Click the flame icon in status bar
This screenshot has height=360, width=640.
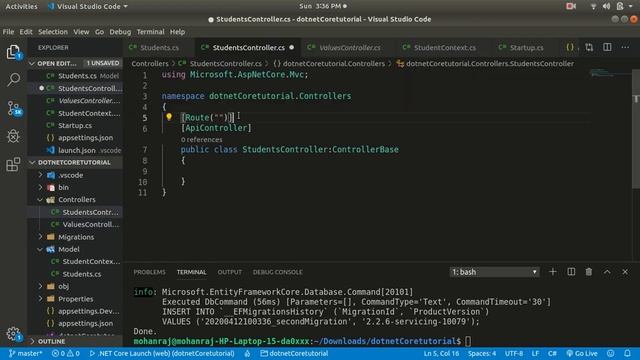point(247,353)
